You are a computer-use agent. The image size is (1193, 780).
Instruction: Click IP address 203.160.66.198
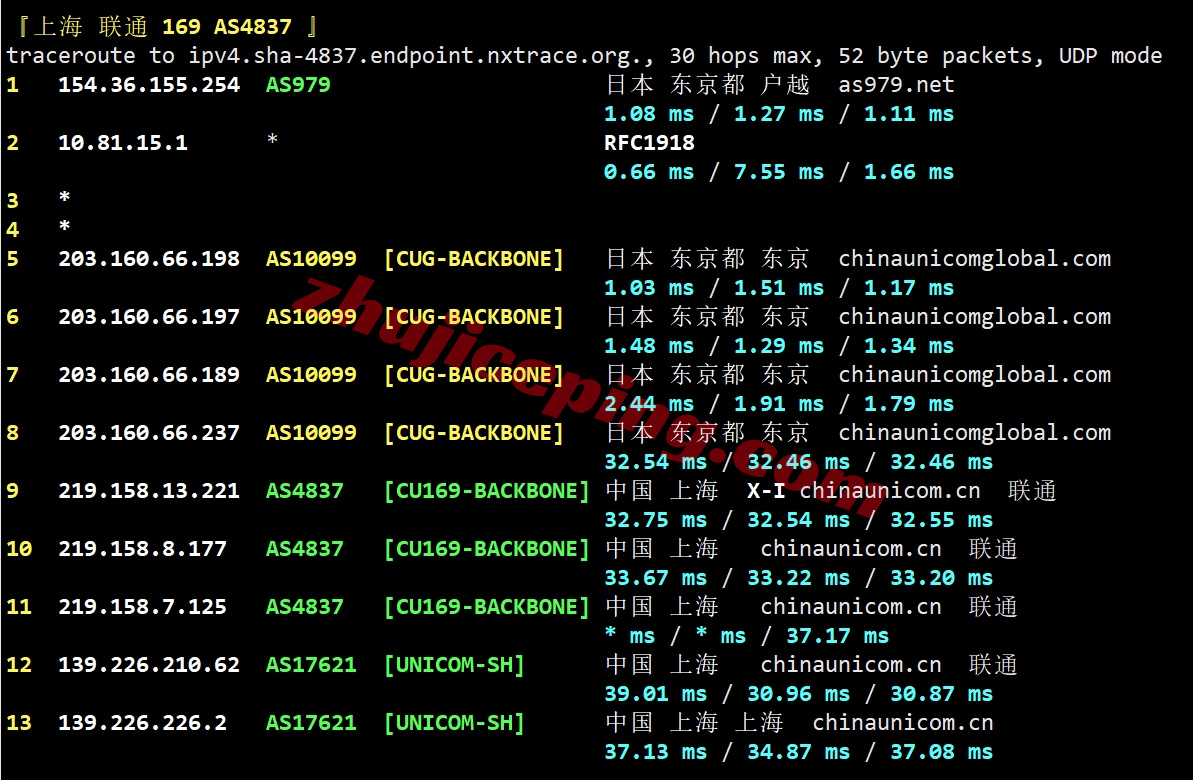coord(149,259)
